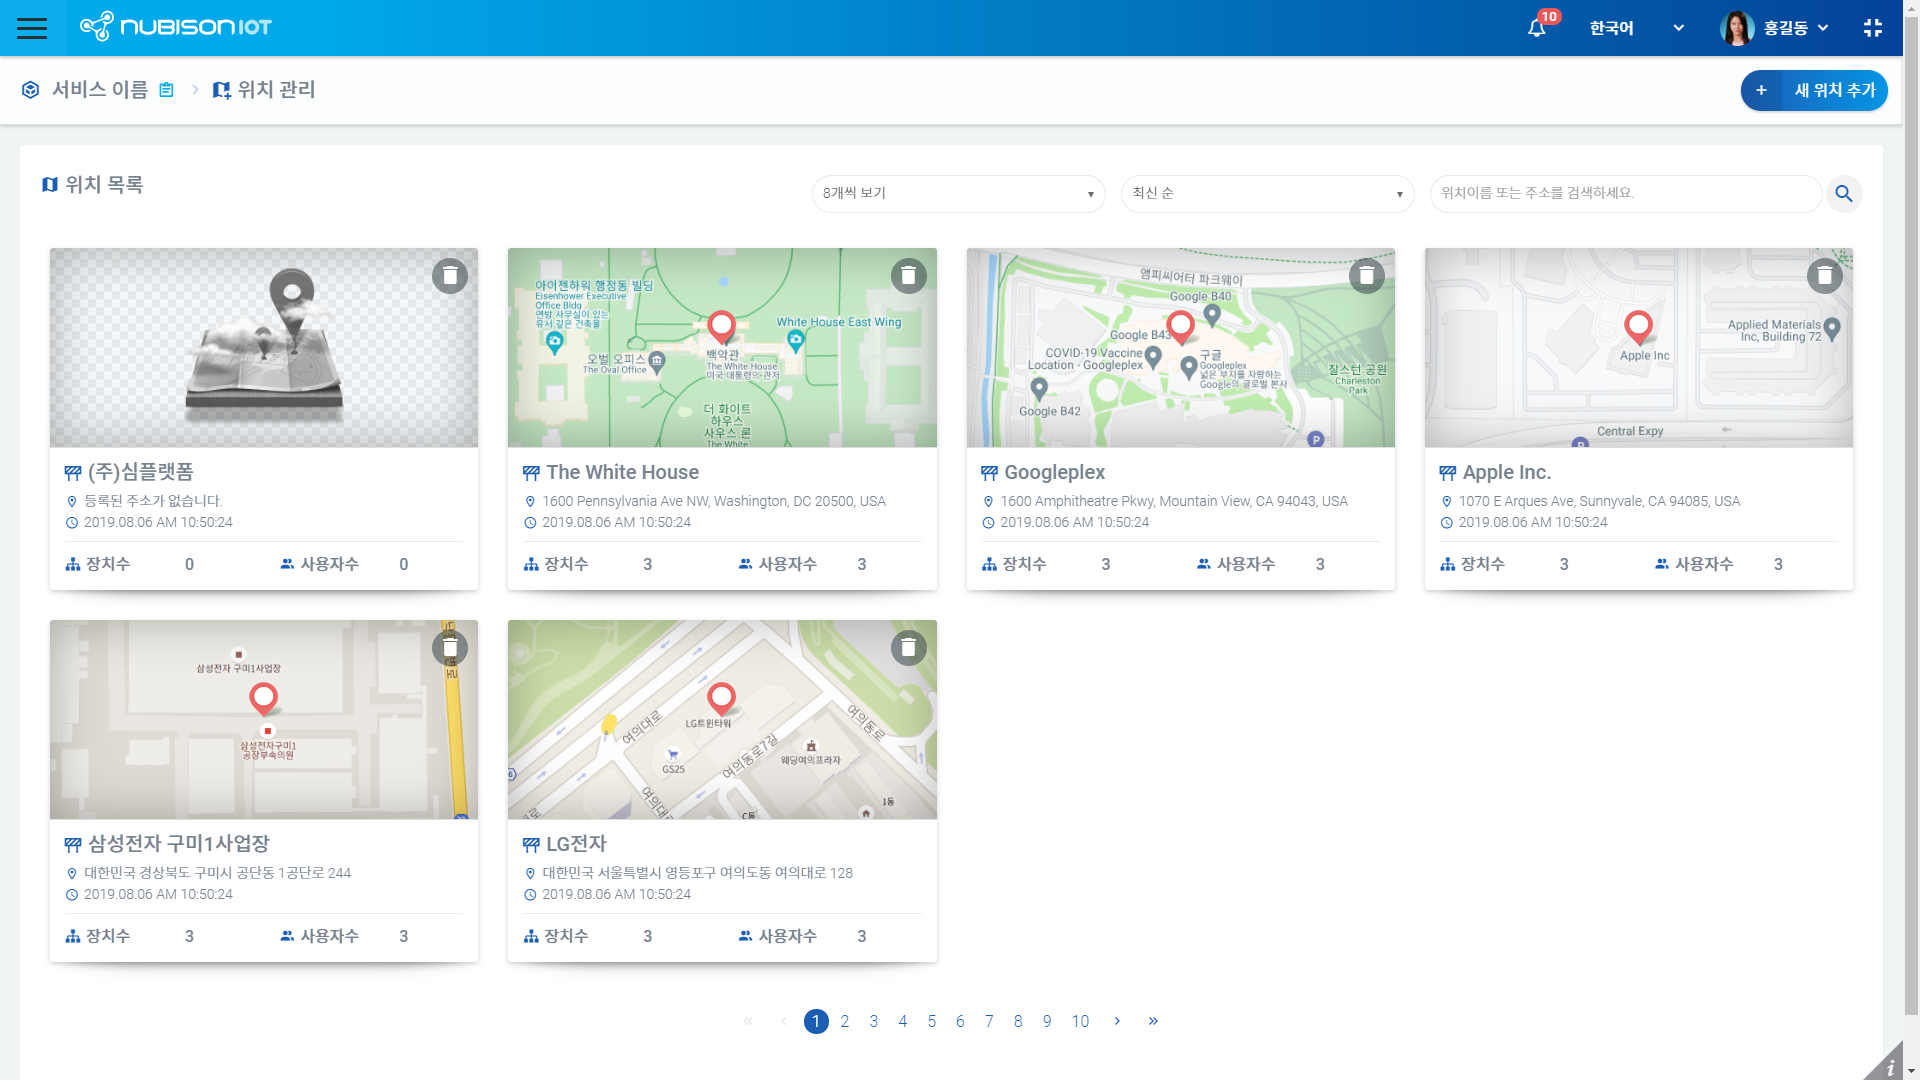Open the 서비스 이름 breadcrumb link
The image size is (1920, 1080).
pos(100,90)
